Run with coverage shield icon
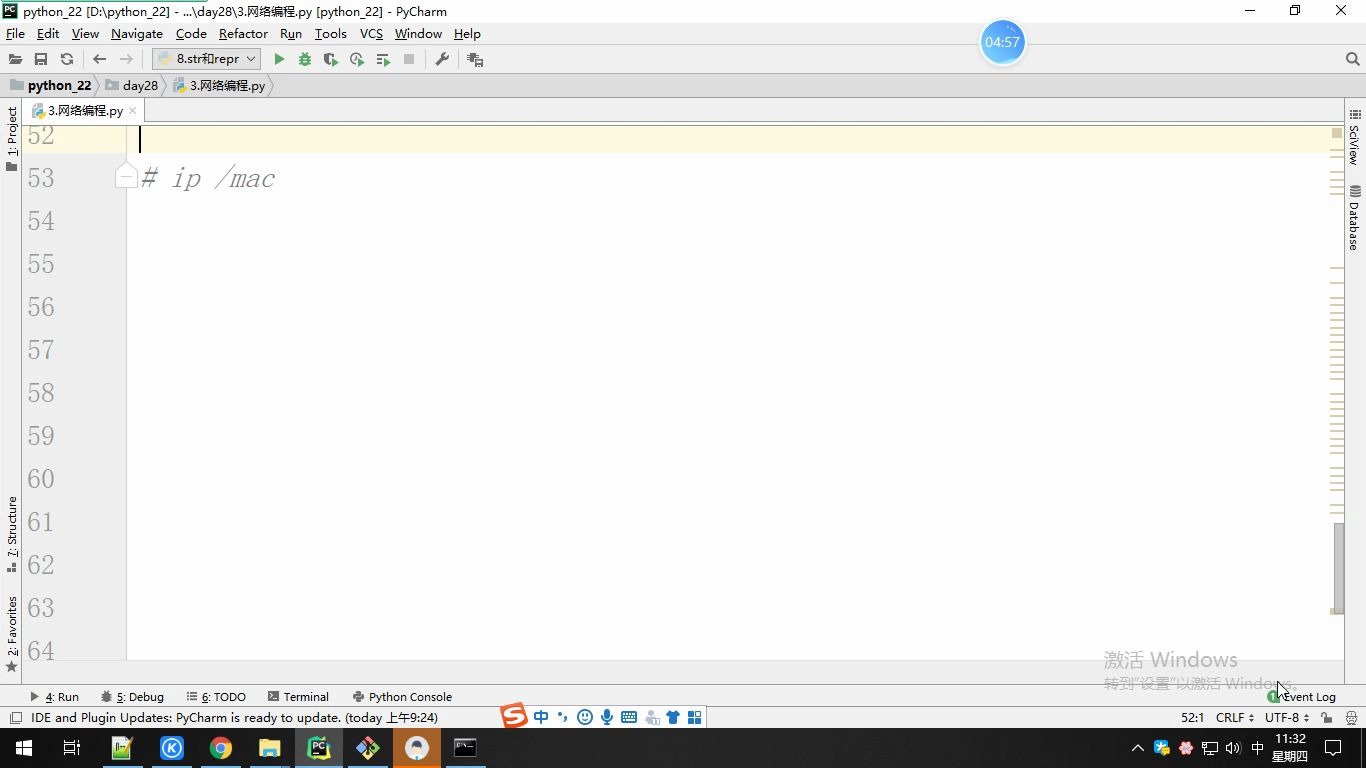This screenshot has height=768, width=1366. pos(331,59)
